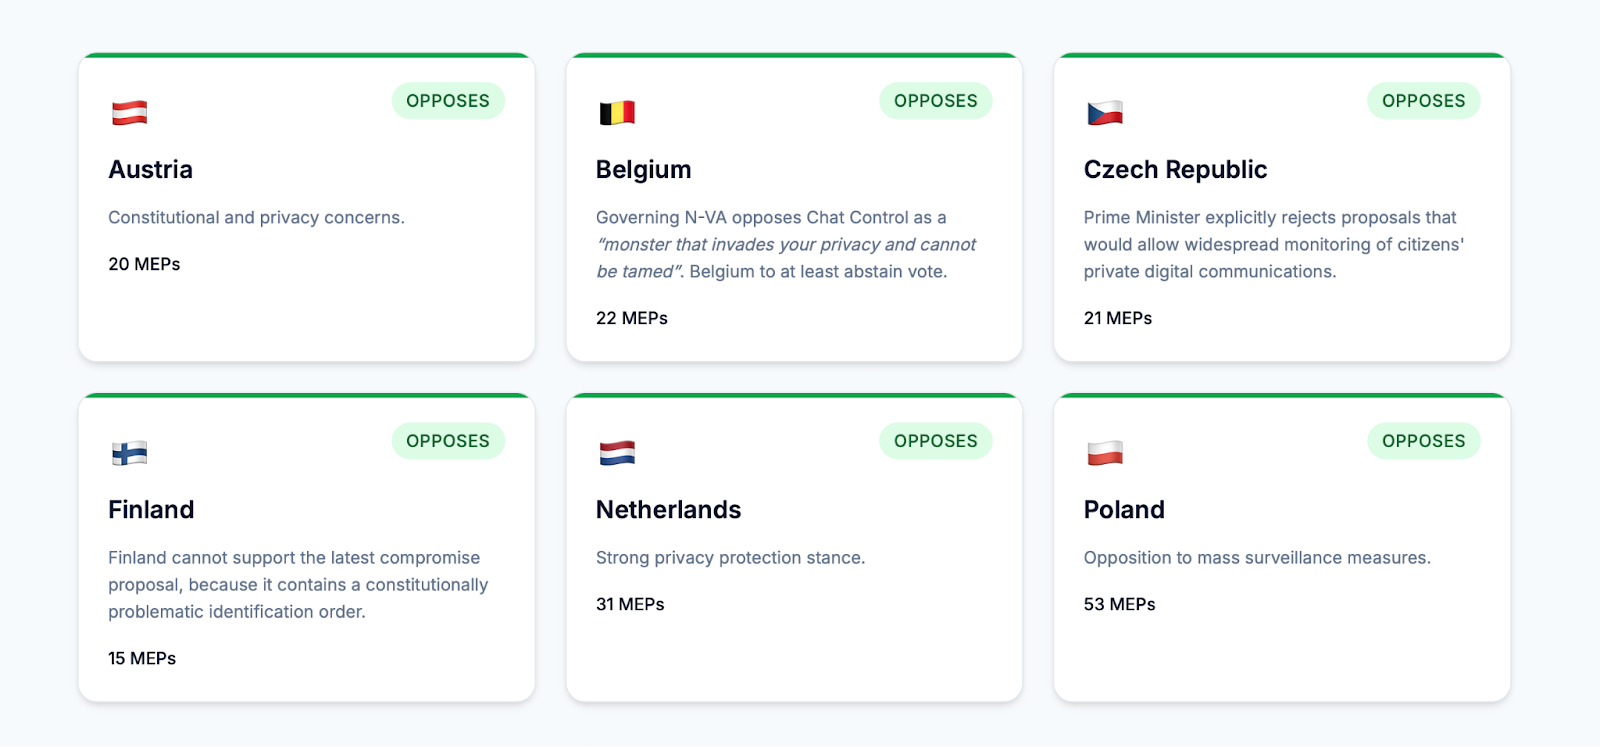Click the Poland flag icon
The width and height of the screenshot is (1600, 747).
(1105, 453)
